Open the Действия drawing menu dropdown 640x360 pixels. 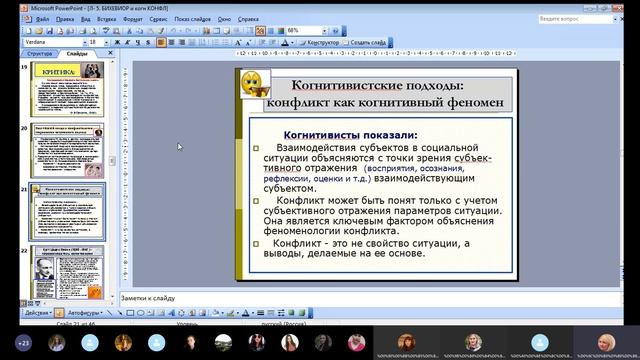(x=38, y=313)
